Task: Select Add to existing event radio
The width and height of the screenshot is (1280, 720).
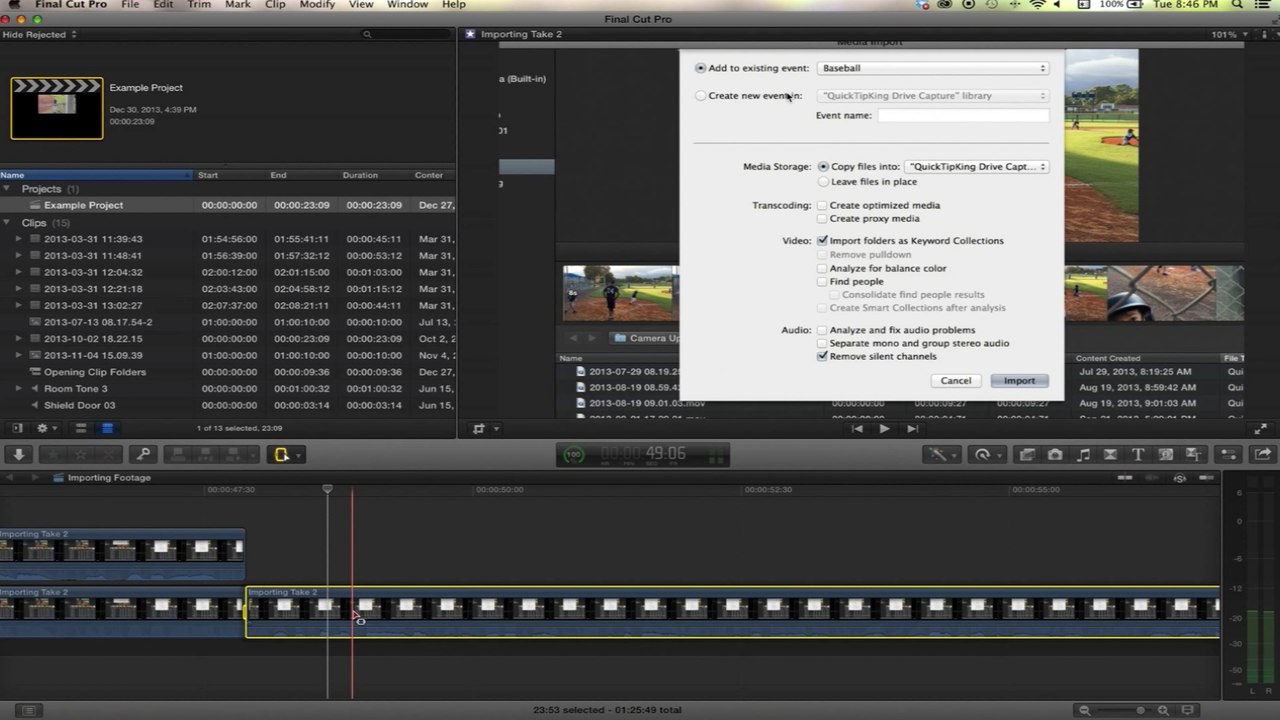Action: pyautogui.click(x=700, y=68)
